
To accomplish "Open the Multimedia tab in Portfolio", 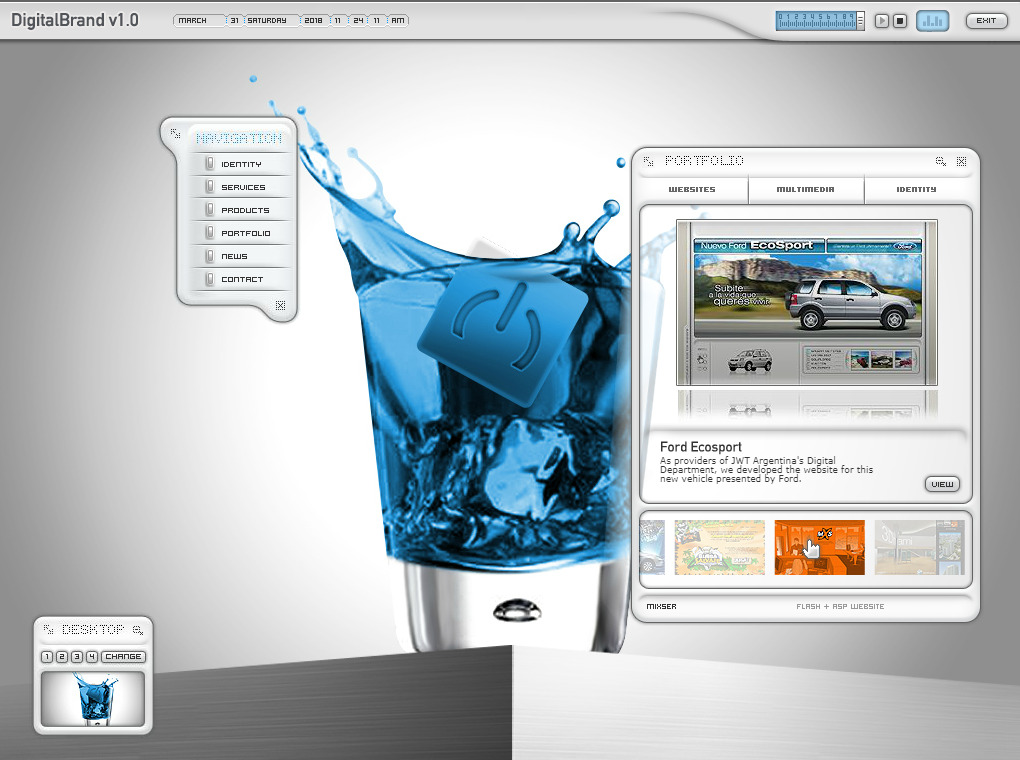I will [x=805, y=189].
